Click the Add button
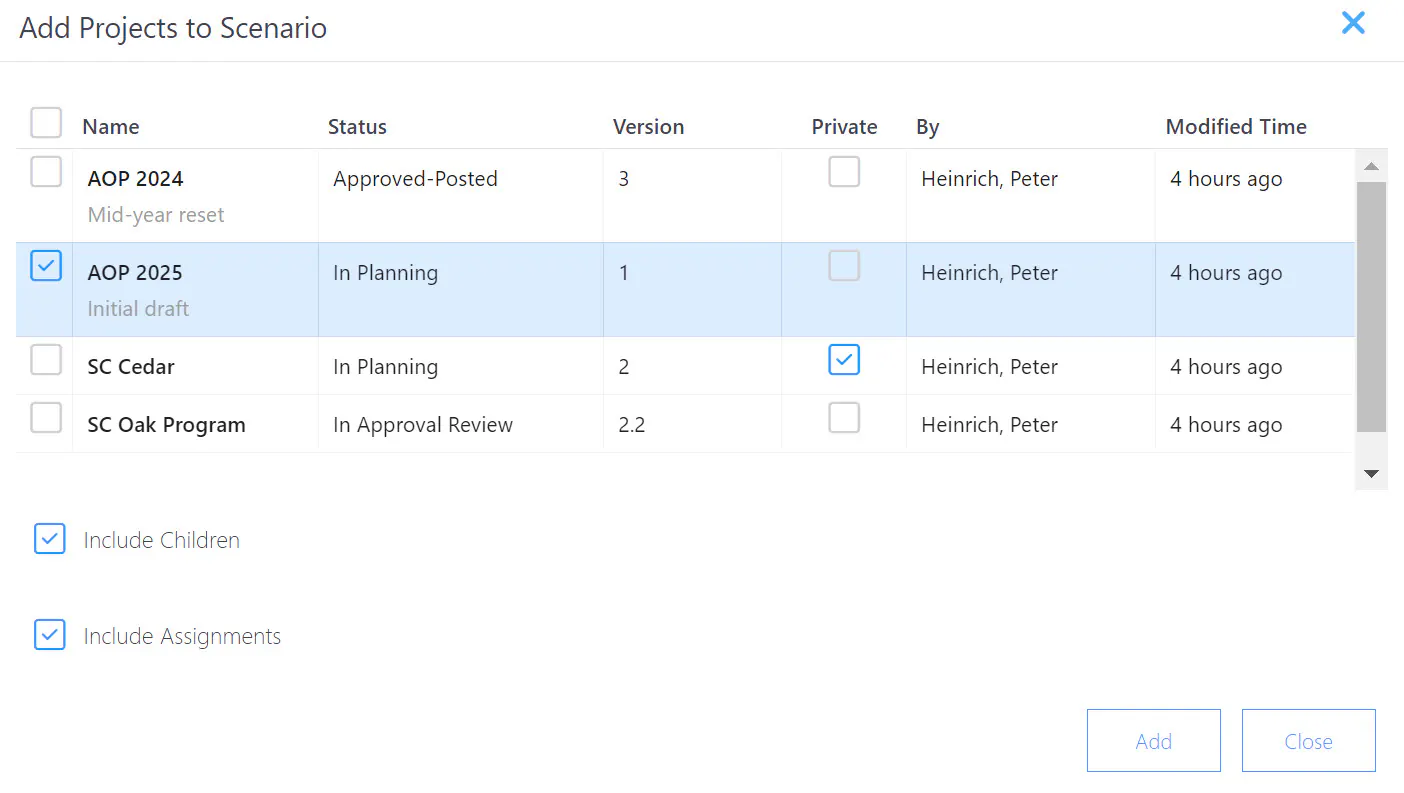The width and height of the screenshot is (1404, 793). coord(1154,741)
